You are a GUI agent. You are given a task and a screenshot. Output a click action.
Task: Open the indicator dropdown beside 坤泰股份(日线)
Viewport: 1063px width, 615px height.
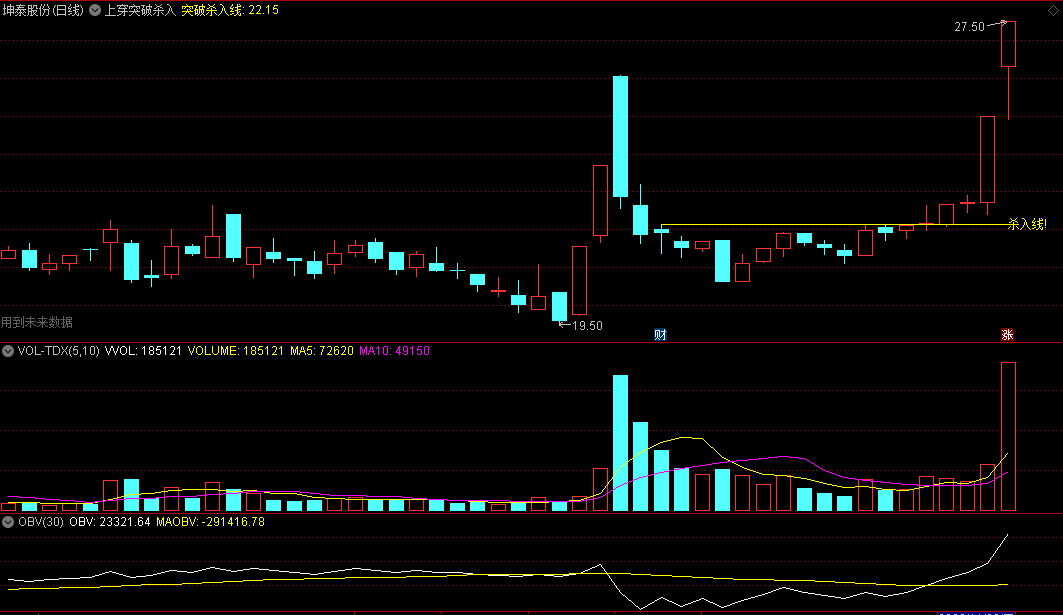tap(95, 10)
